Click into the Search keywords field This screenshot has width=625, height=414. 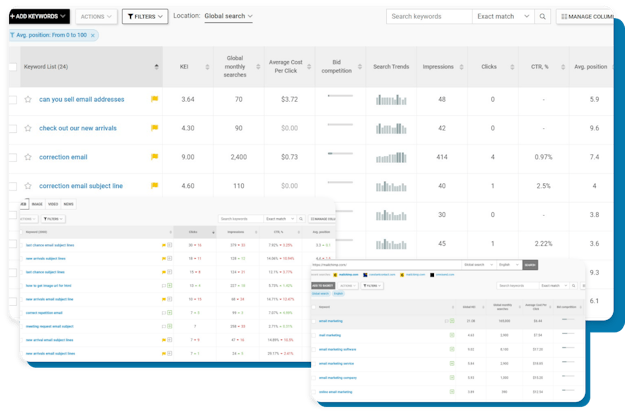(x=428, y=17)
